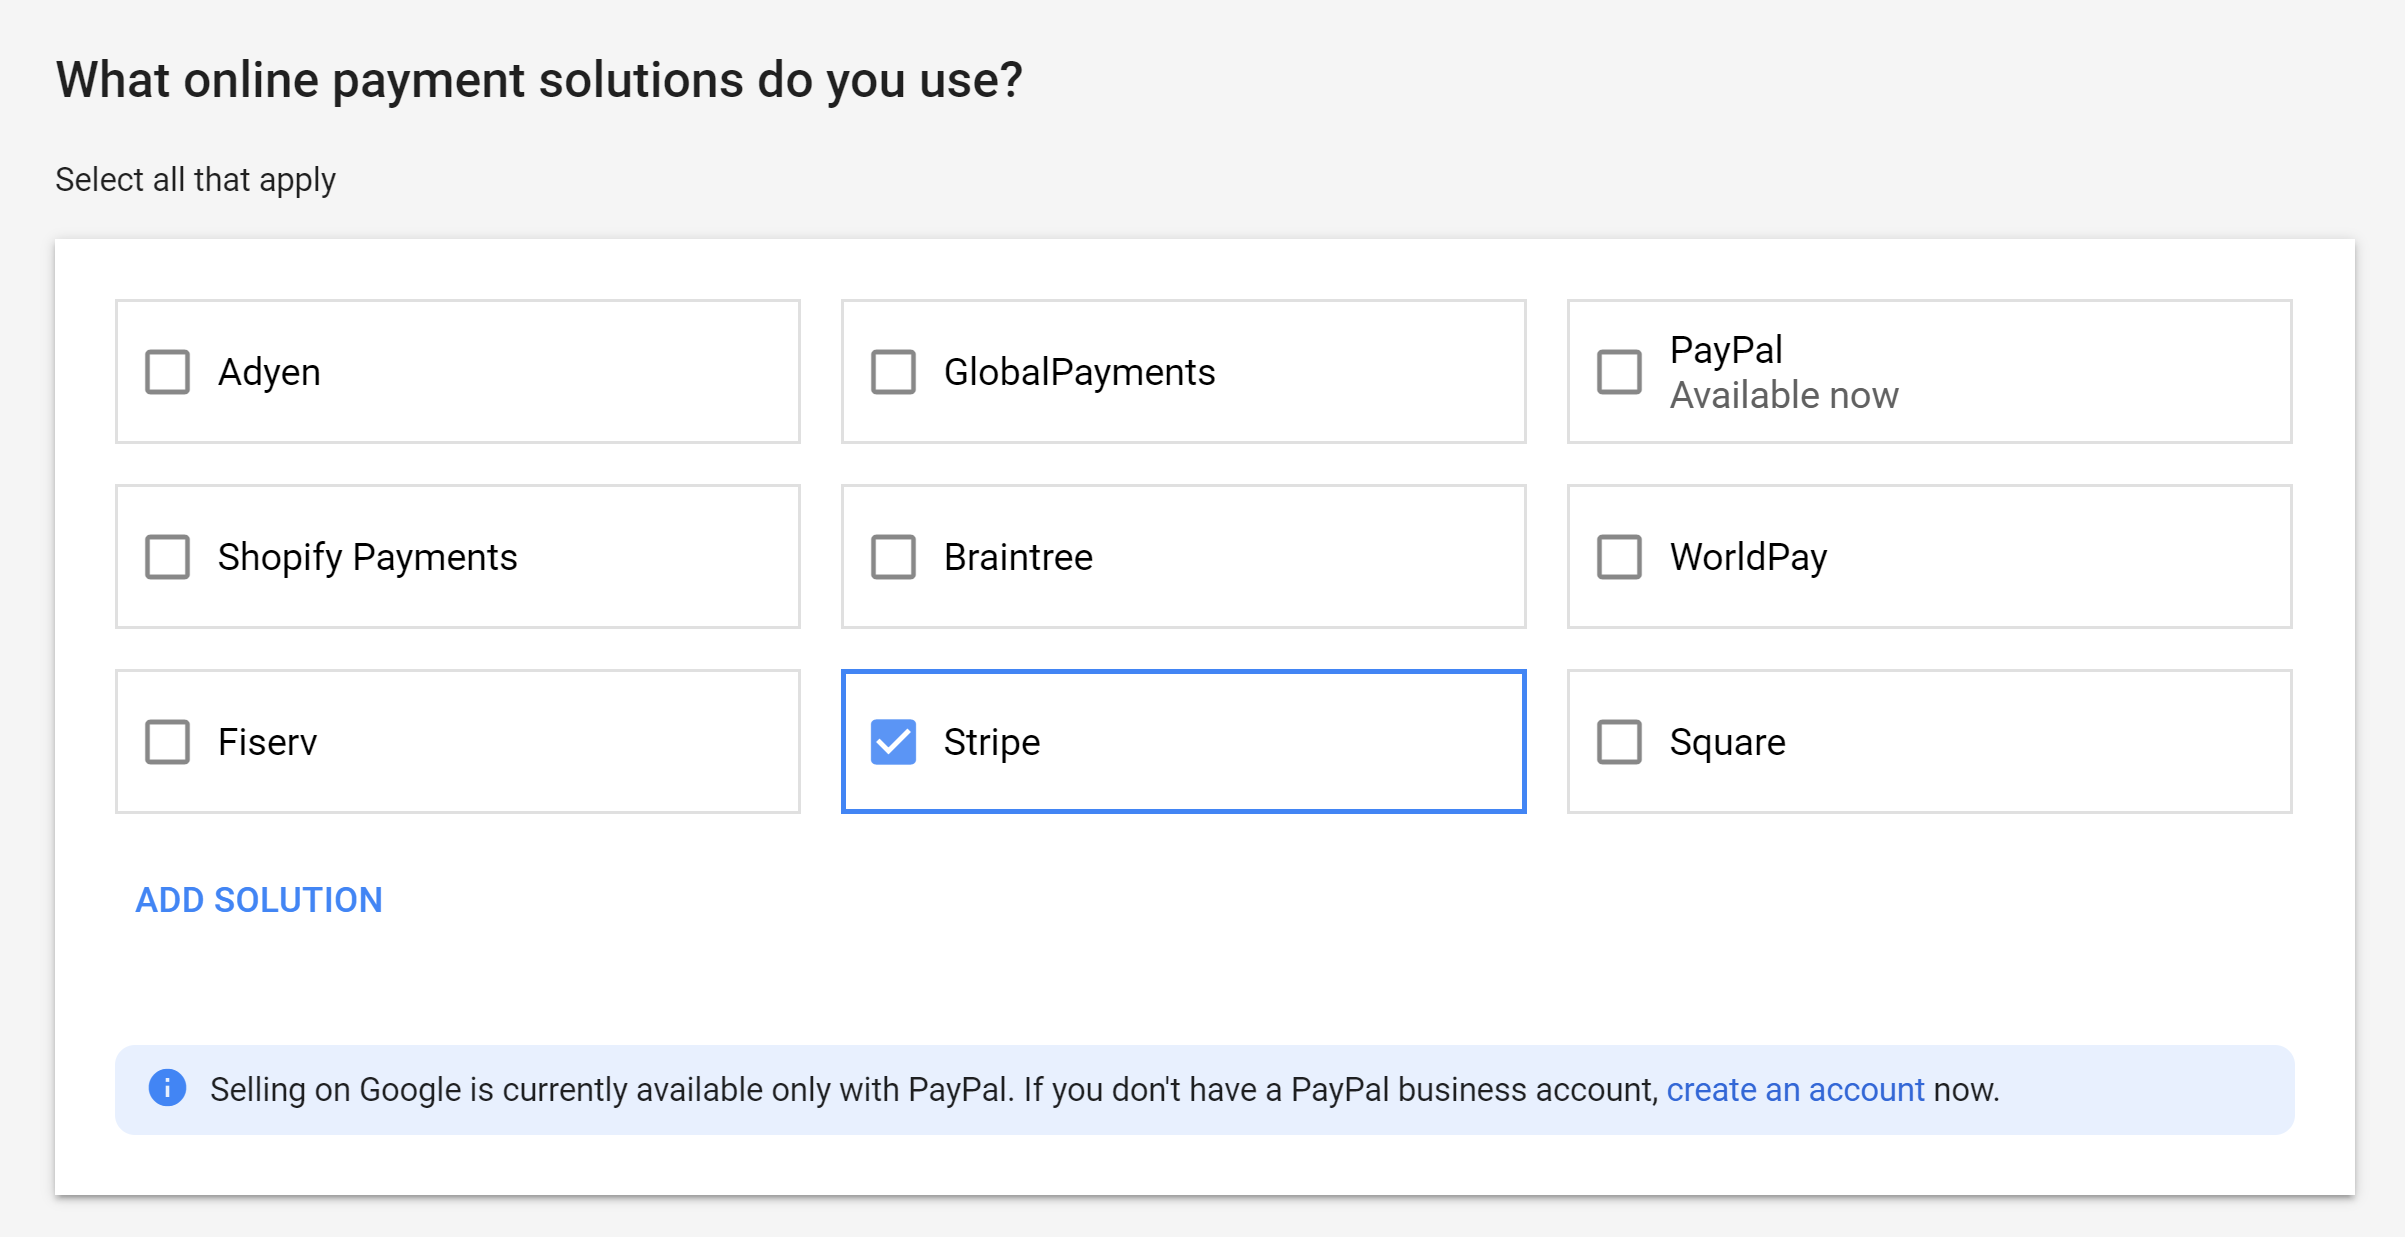Click the Square label text
This screenshot has width=2405, height=1237.
point(1727,742)
